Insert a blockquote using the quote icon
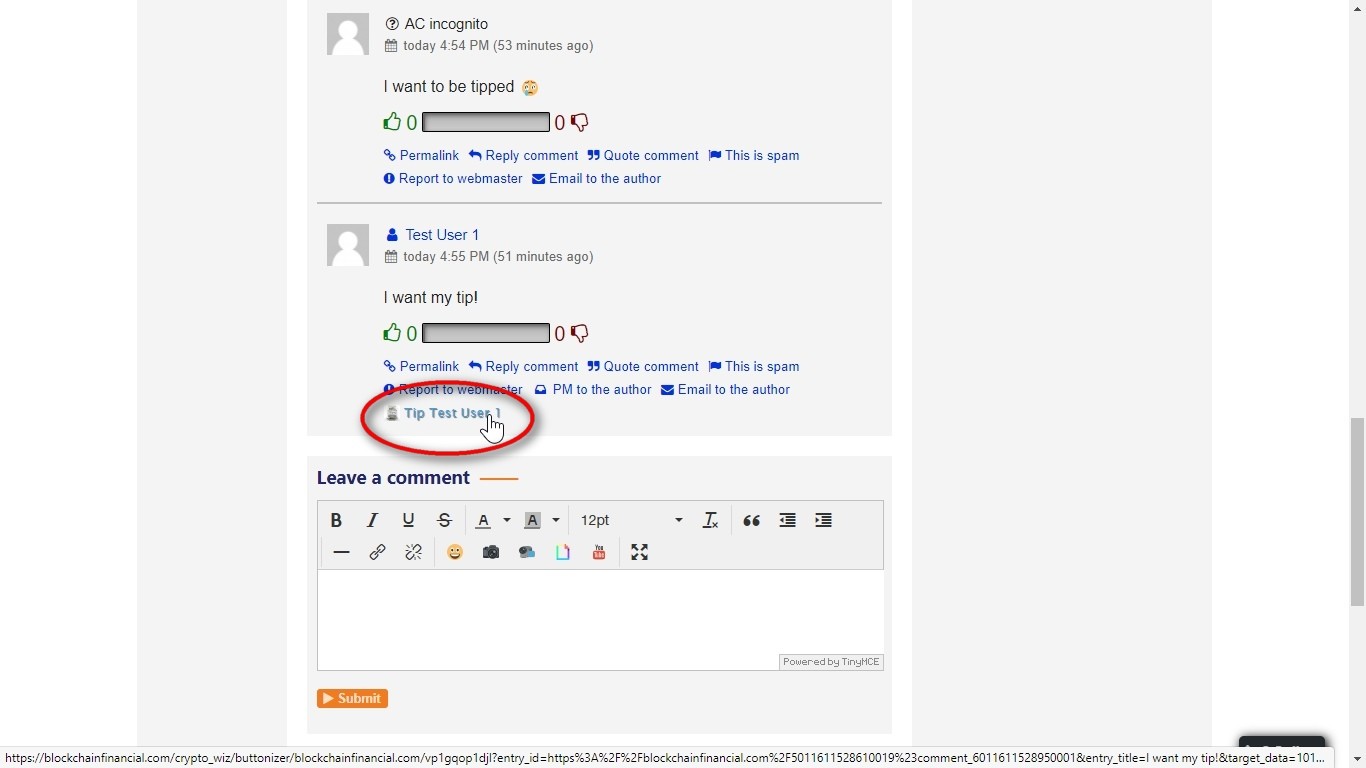 pos(752,520)
